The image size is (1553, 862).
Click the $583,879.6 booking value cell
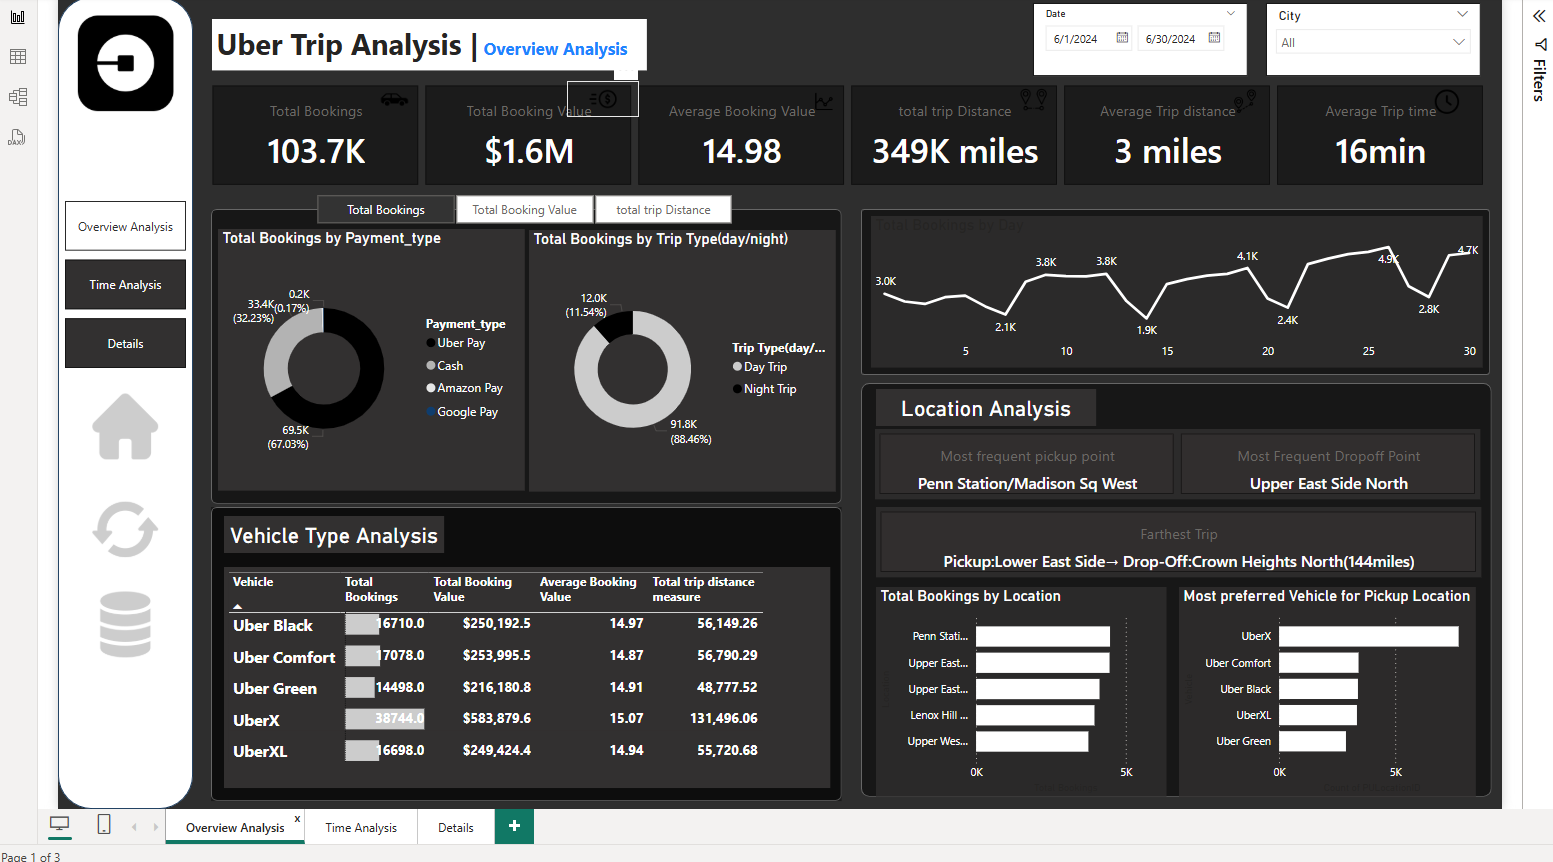[497, 718]
